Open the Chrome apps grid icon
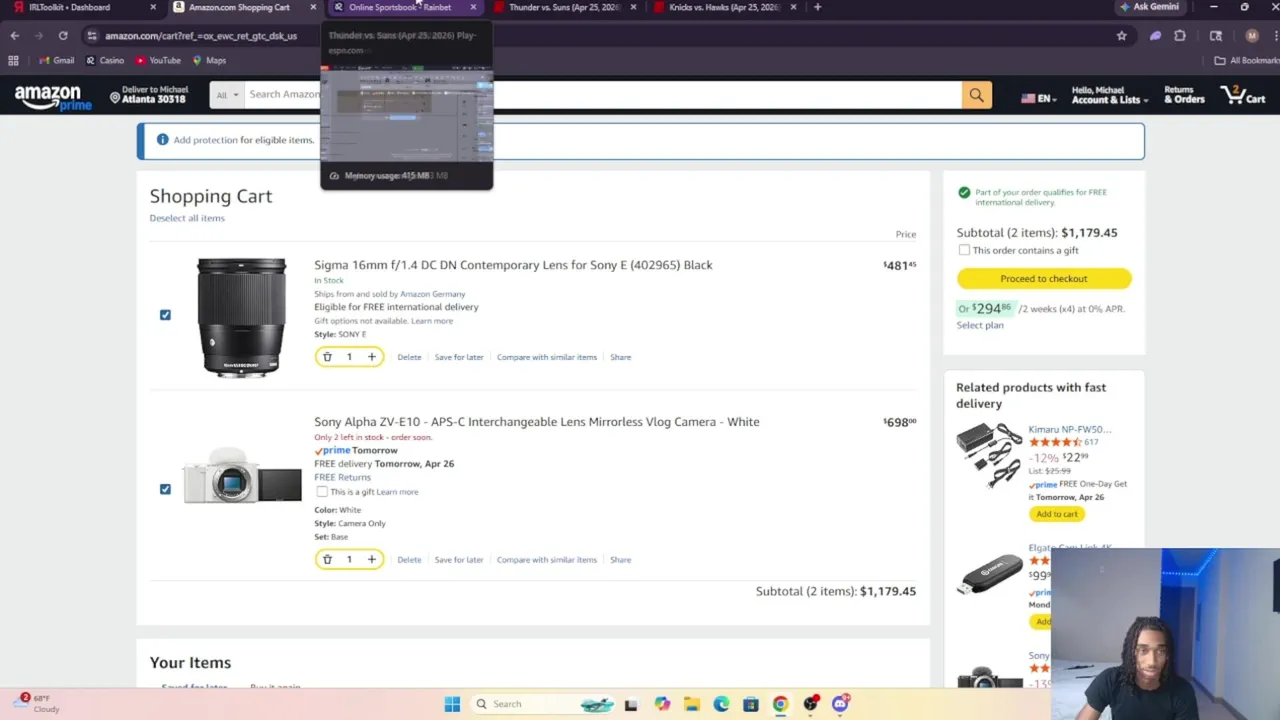 (13, 61)
